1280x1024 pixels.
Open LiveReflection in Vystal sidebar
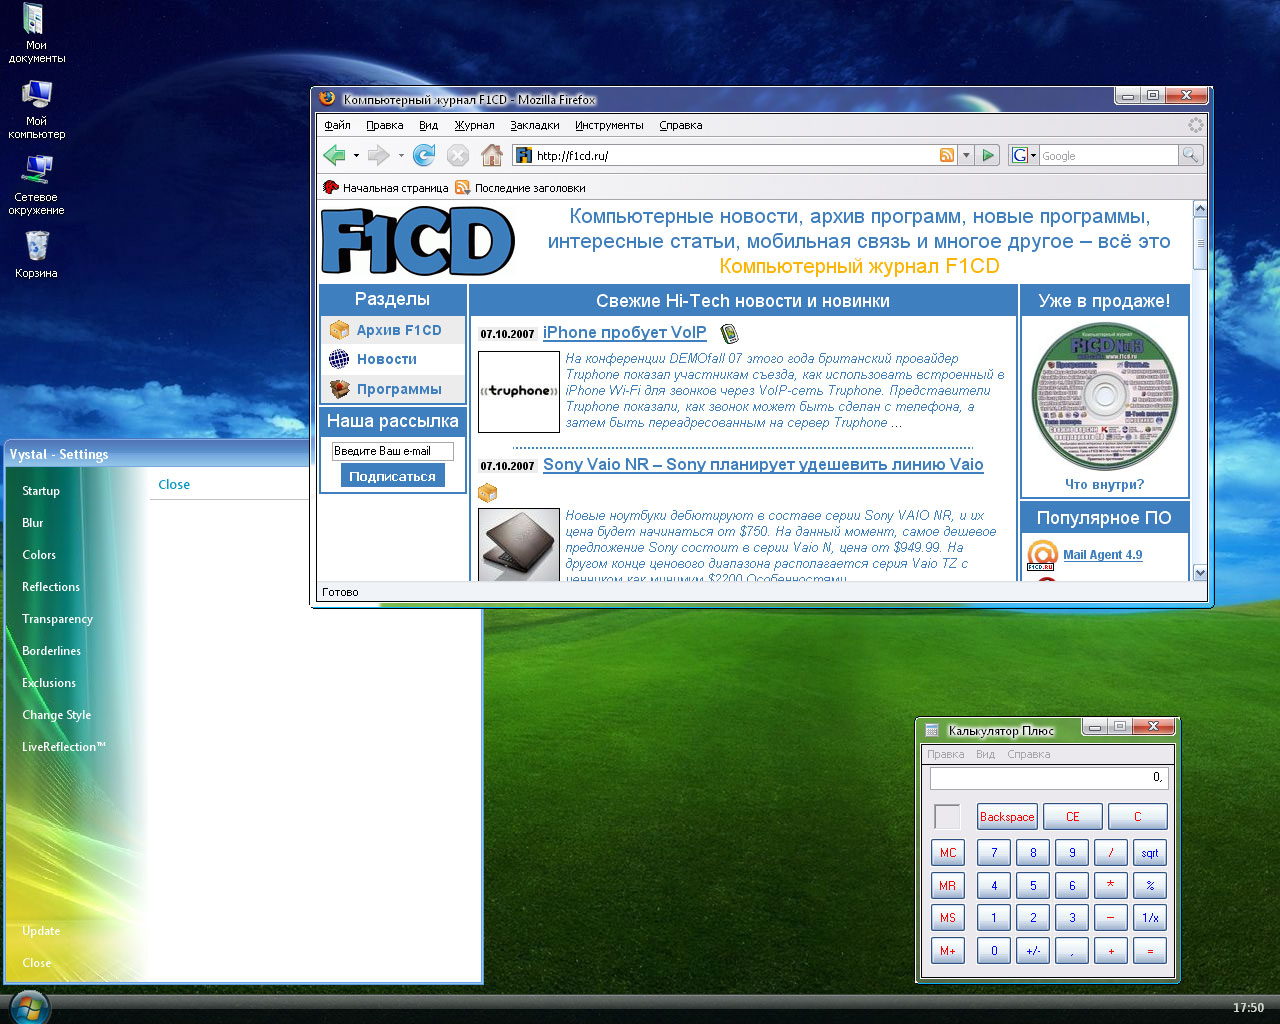pos(63,747)
